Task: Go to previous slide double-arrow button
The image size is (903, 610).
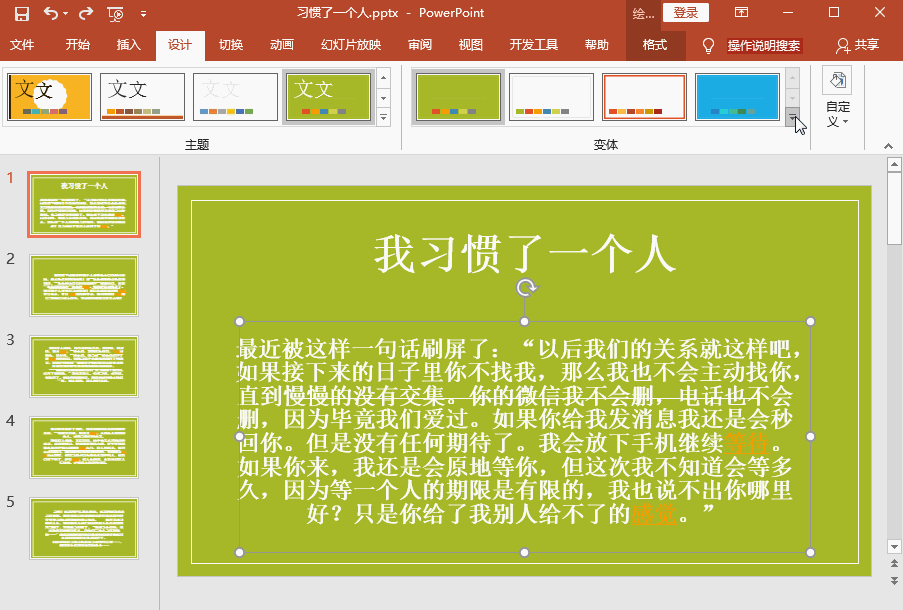Action: pos(894,563)
